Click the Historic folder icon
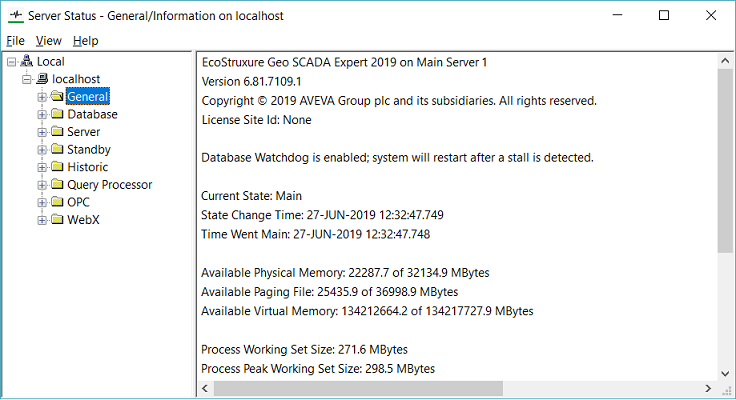This screenshot has height=400, width=736. pyautogui.click(x=57, y=168)
